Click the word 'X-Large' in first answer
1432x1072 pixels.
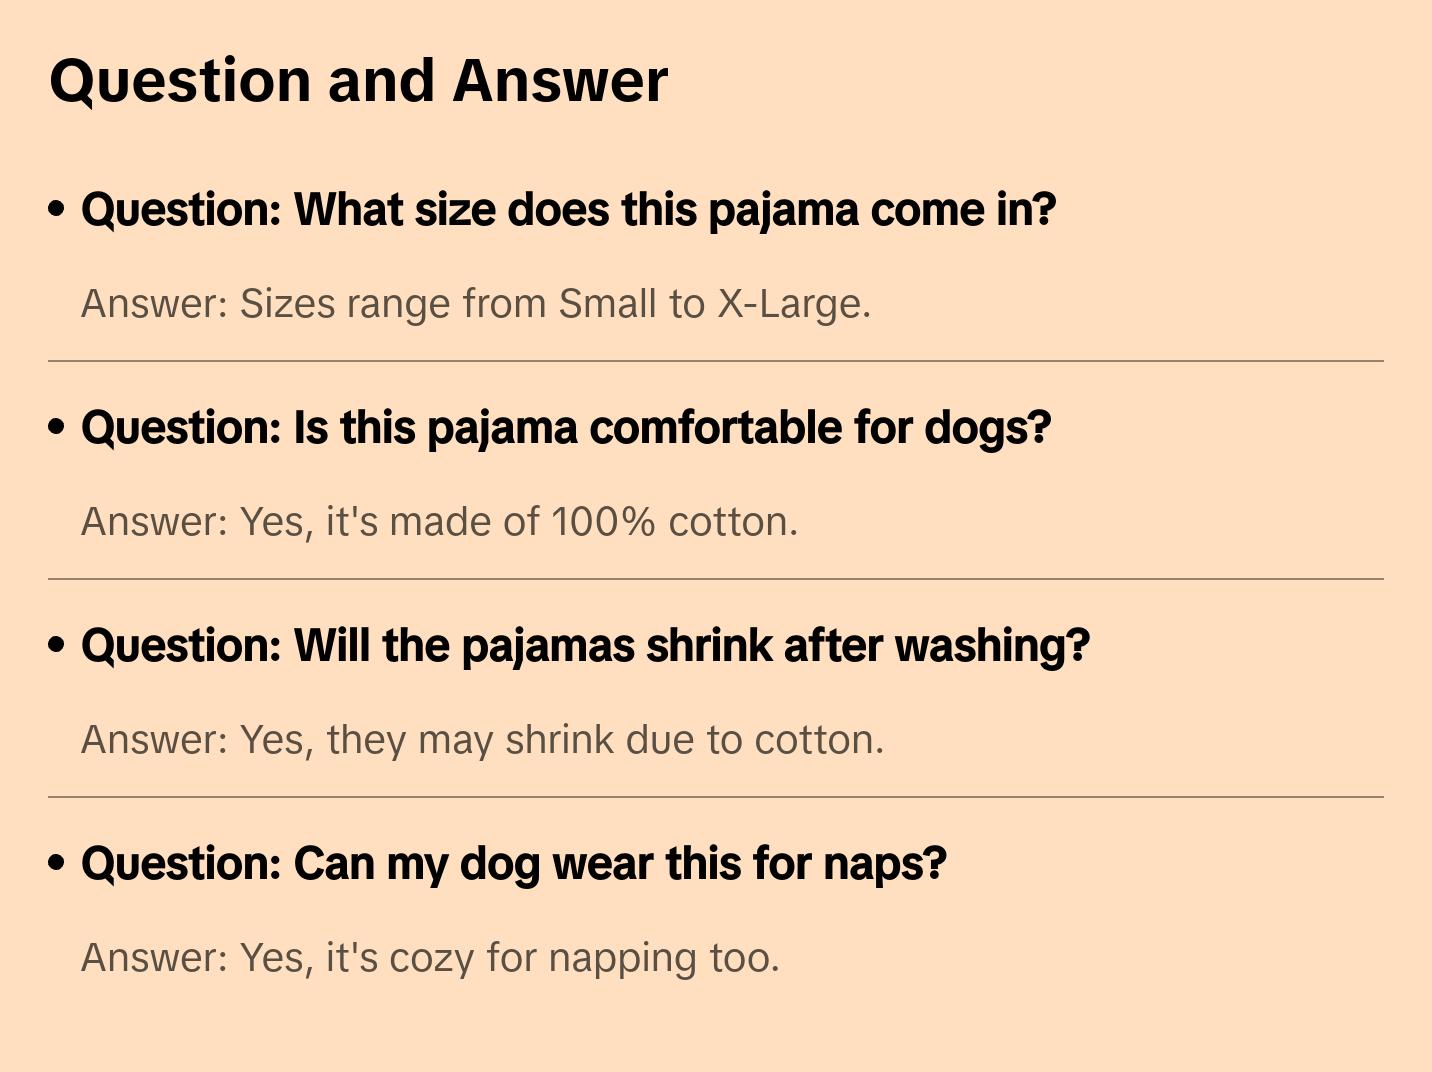click(792, 304)
